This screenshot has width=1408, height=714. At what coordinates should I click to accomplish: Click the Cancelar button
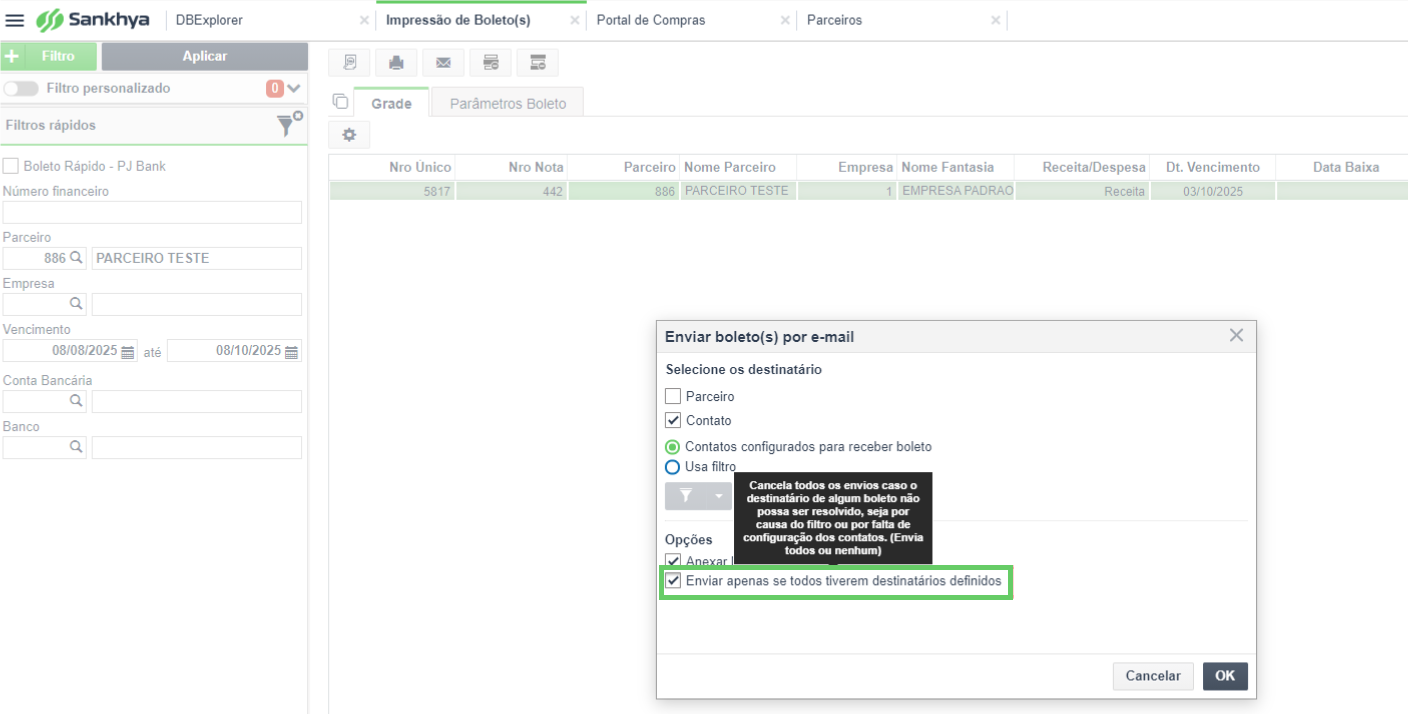coord(1153,676)
